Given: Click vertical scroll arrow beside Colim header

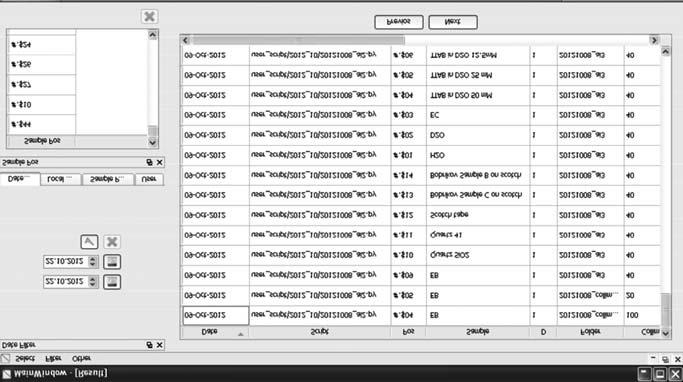Looking at the screenshot, I should (x=666, y=333).
